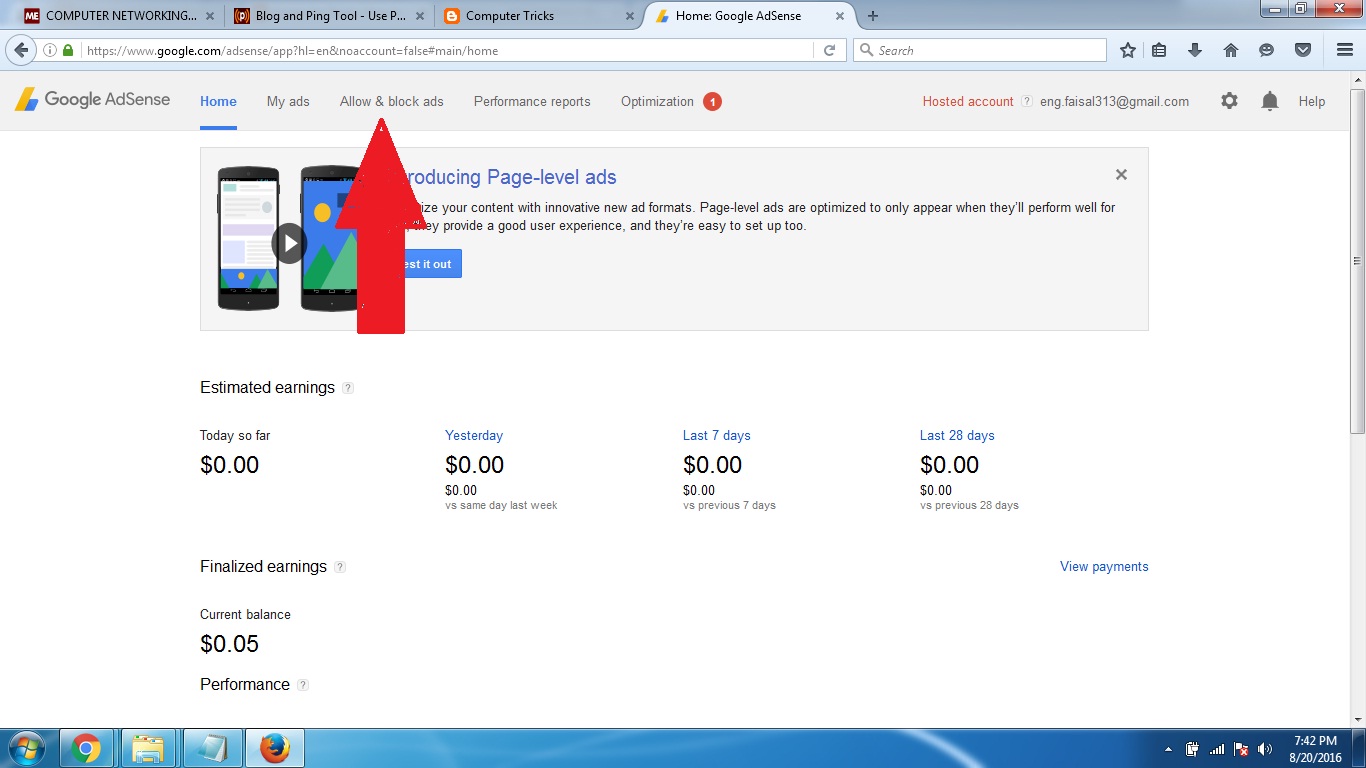Open the notepad icon in taskbar
The height and width of the screenshot is (768, 1366).
click(212, 748)
